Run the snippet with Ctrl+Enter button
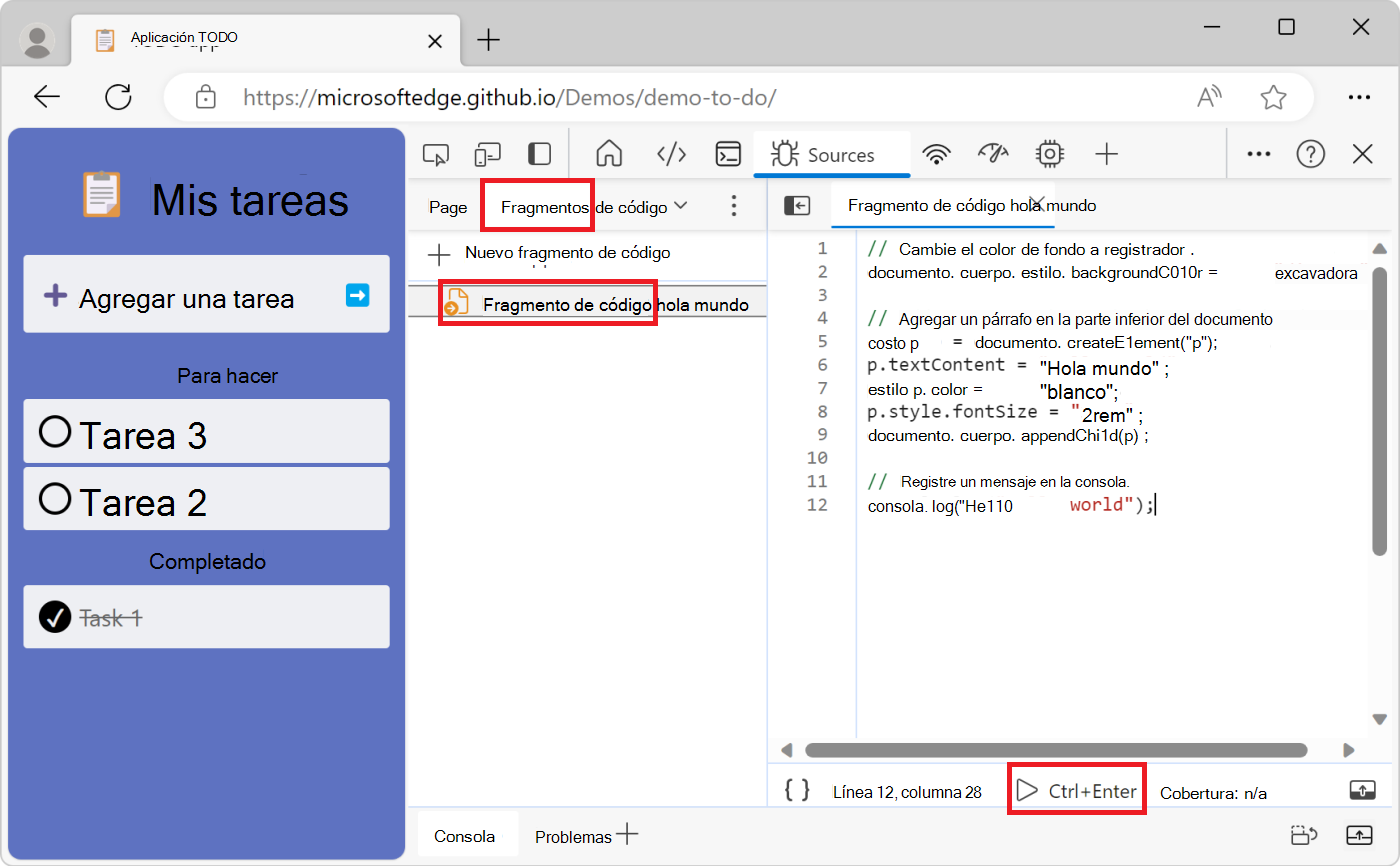Image resolution: width=1400 pixels, height=866 pixels. (x=1076, y=789)
